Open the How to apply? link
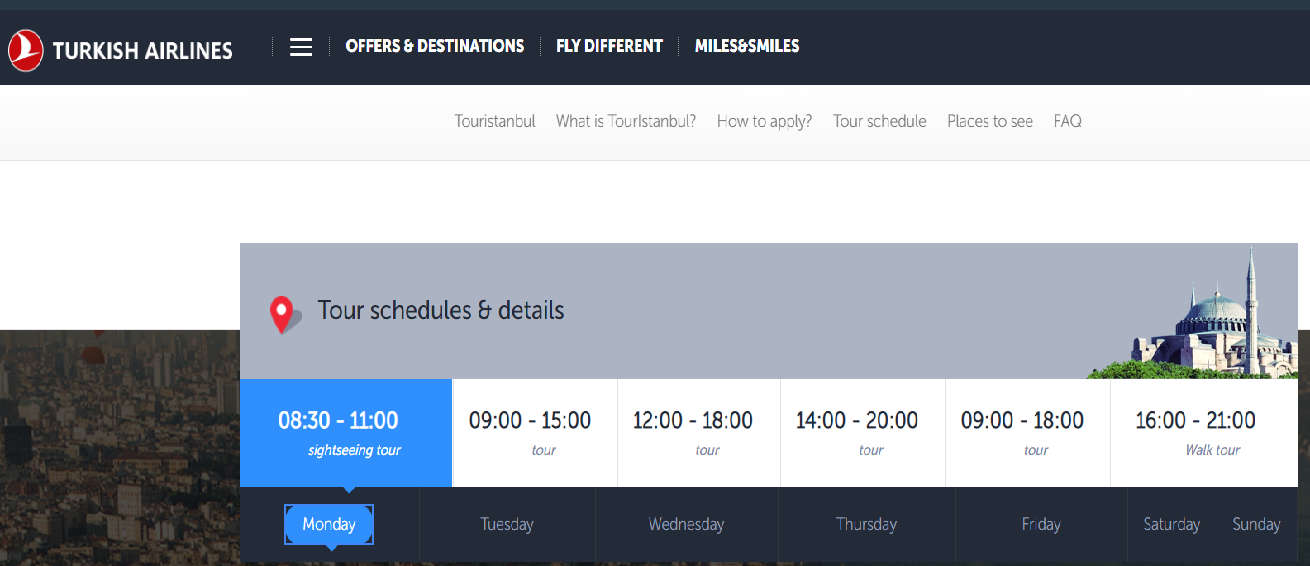1310x566 pixels. pos(764,121)
